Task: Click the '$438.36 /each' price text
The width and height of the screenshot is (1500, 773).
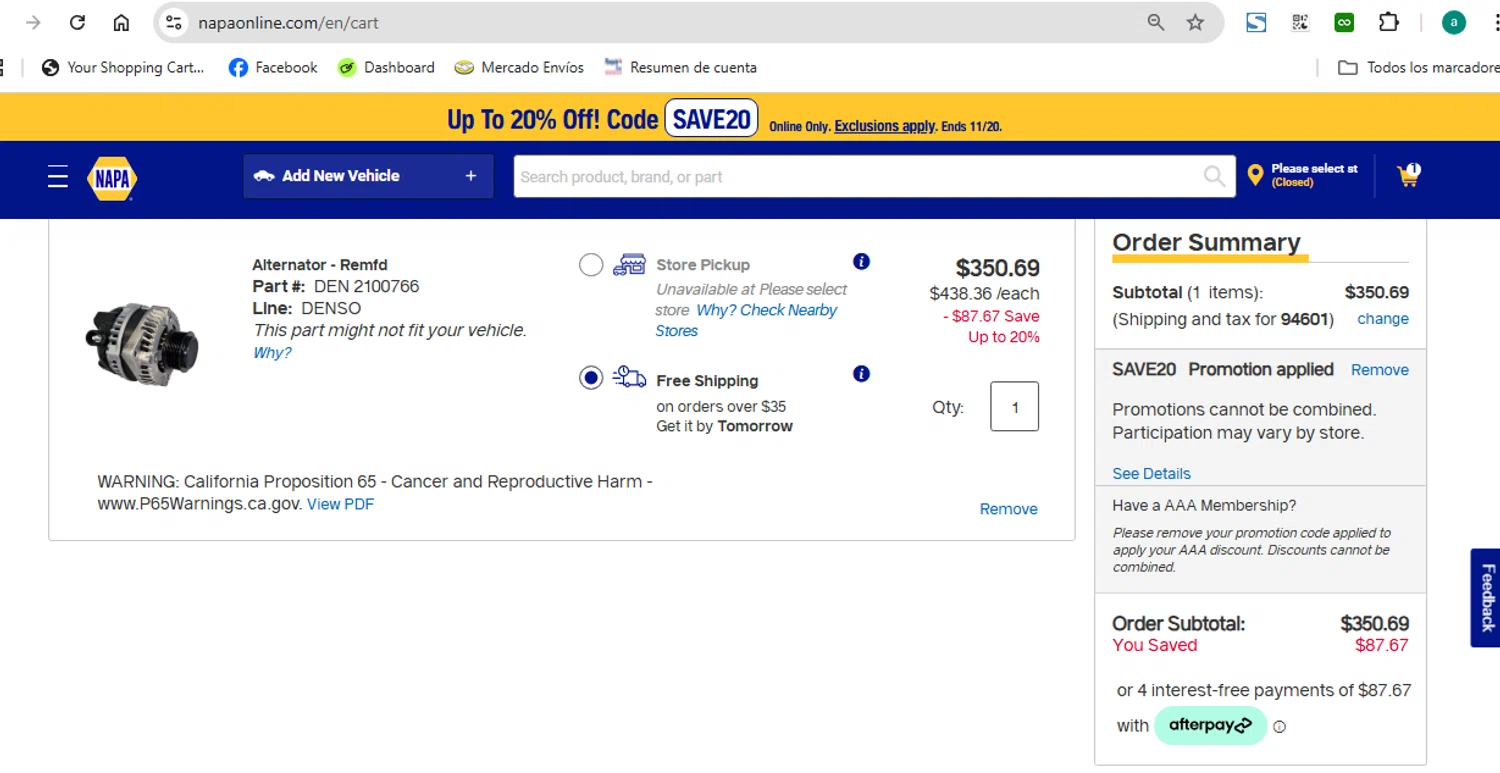Action: [x=984, y=294]
